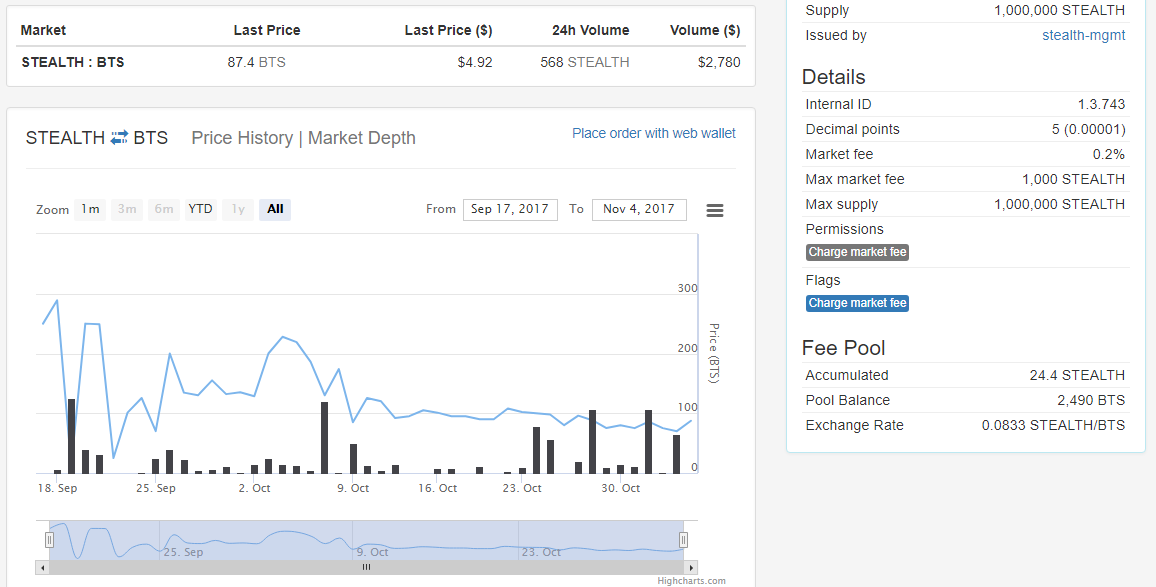Click the STEALTH link in 24h Volume
The image size is (1156, 587).
click(x=598, y=62)
